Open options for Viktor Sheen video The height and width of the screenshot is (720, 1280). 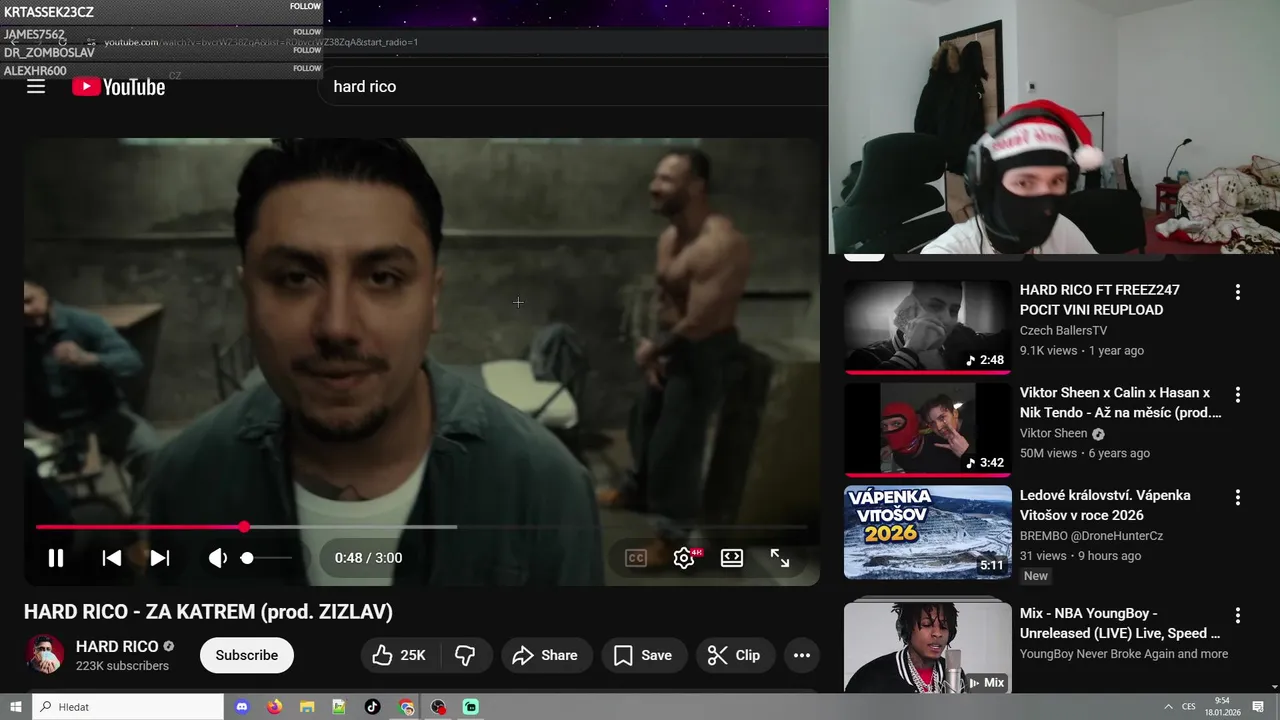click(x=1237, y=395)
